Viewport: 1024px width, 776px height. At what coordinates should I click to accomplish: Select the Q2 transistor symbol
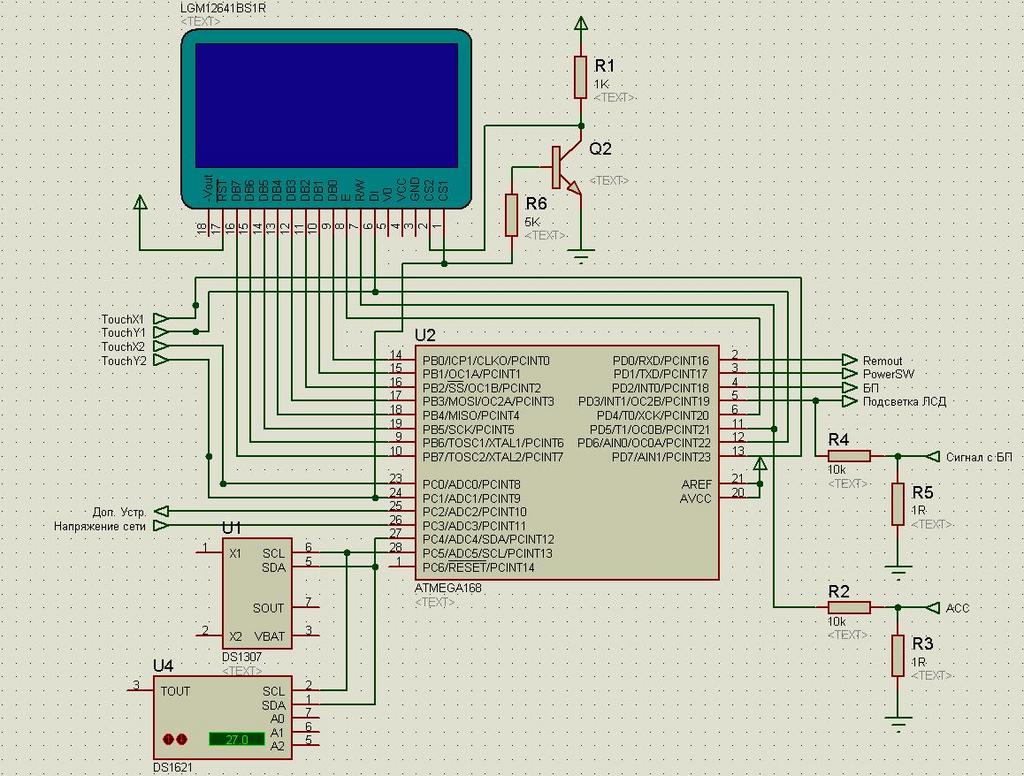coord(566,170)
